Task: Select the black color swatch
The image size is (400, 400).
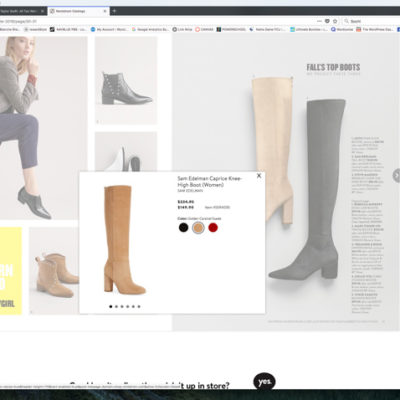Action: coord(183,228)
